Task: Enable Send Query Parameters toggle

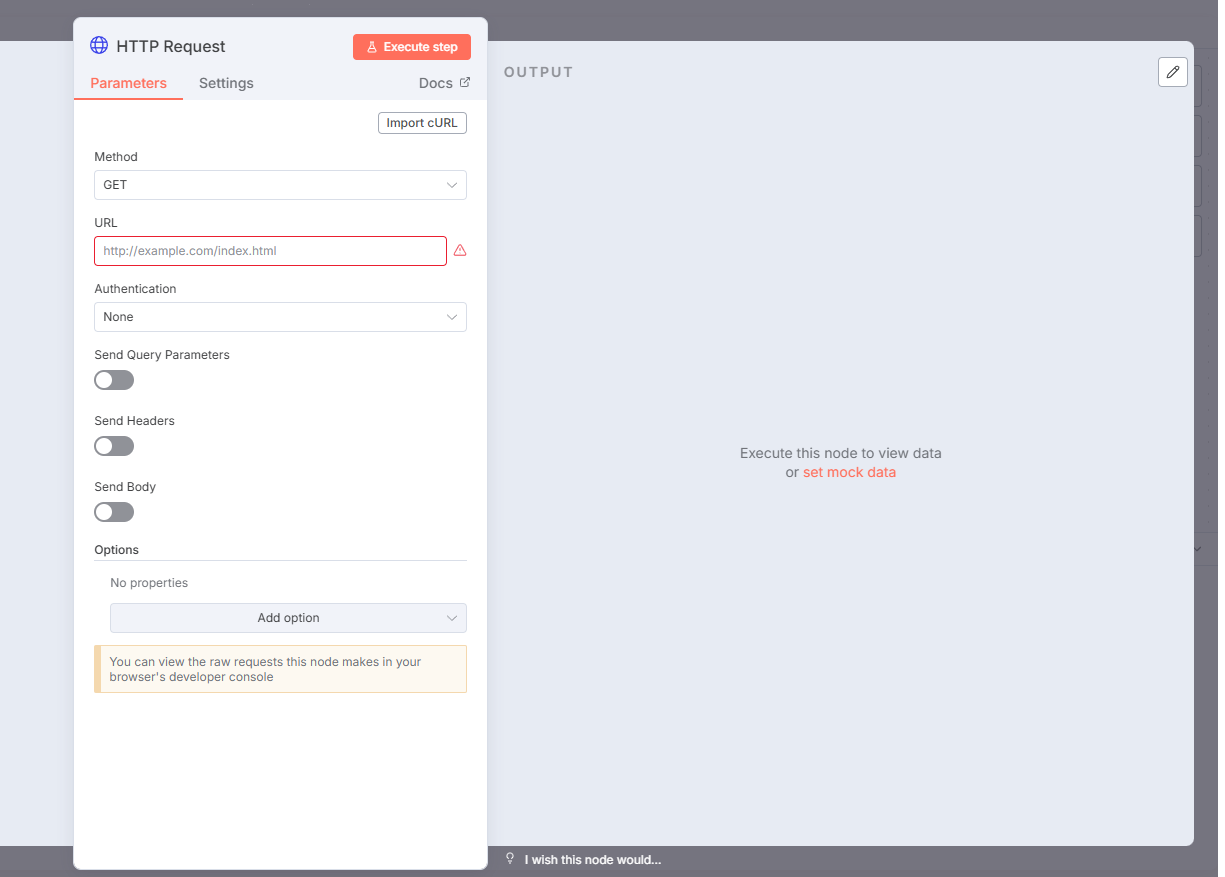Action: 114,380
